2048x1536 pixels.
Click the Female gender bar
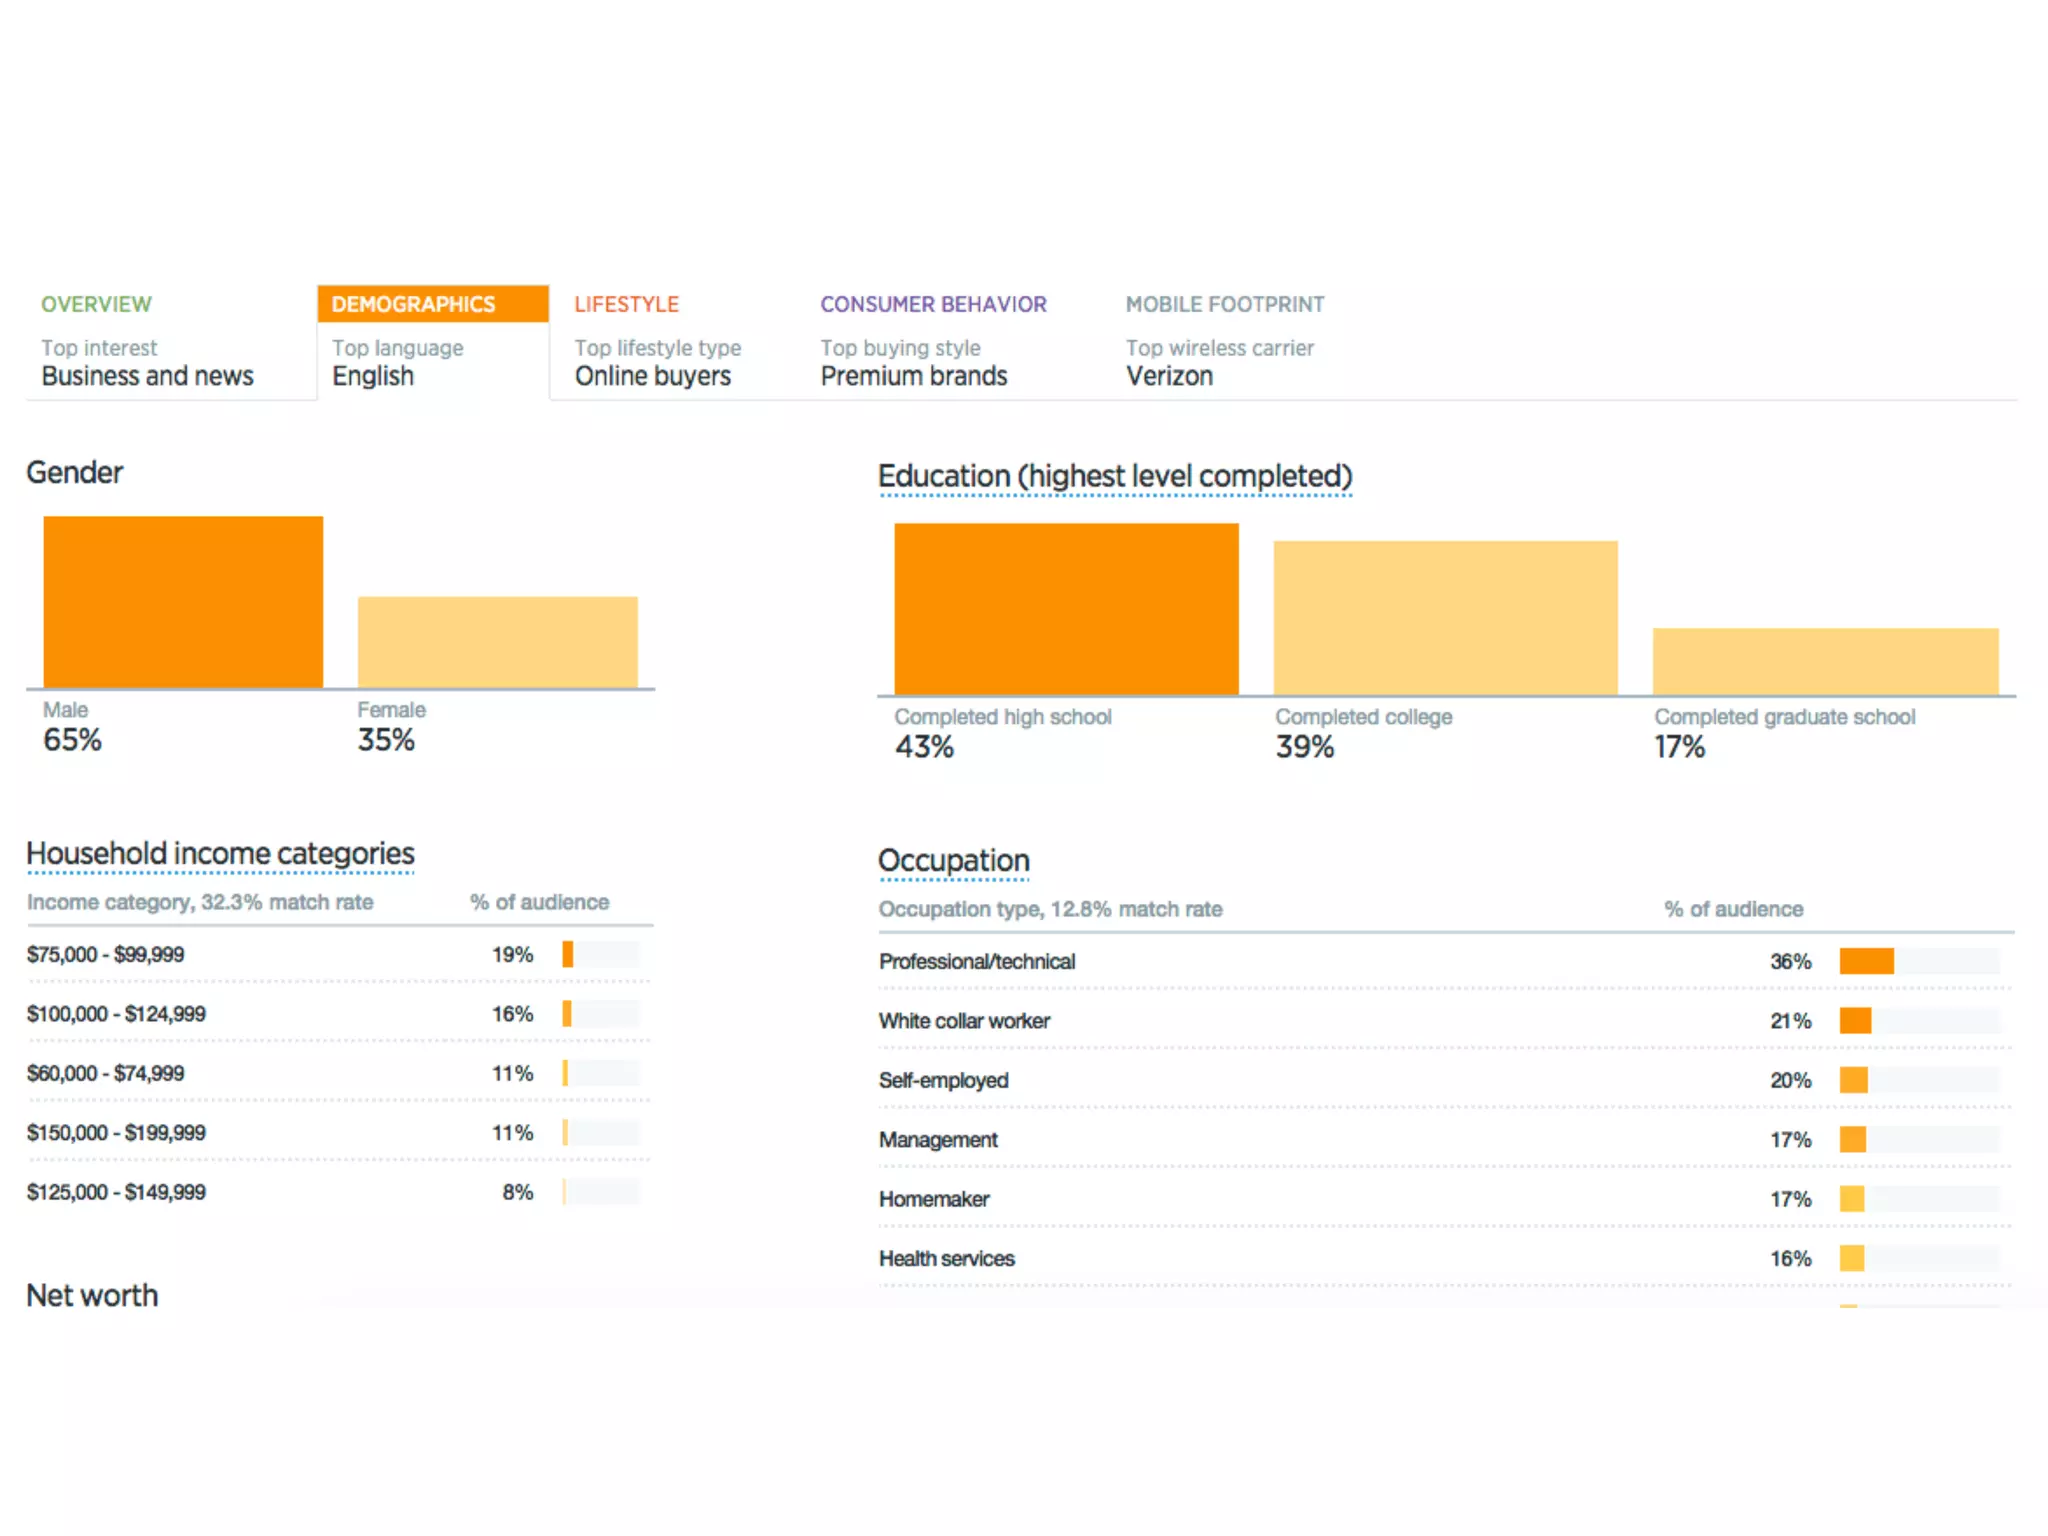497,642
